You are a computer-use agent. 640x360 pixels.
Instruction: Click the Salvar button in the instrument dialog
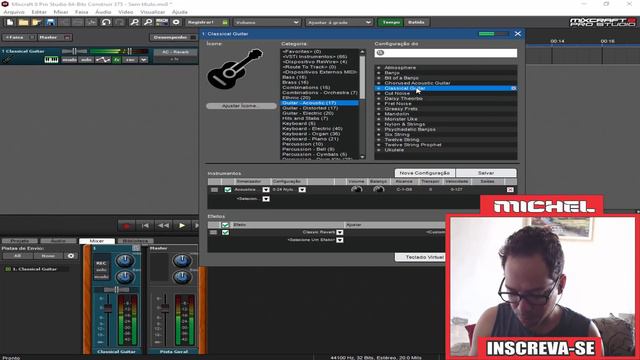pyautogui.click(x=486, y=173)
